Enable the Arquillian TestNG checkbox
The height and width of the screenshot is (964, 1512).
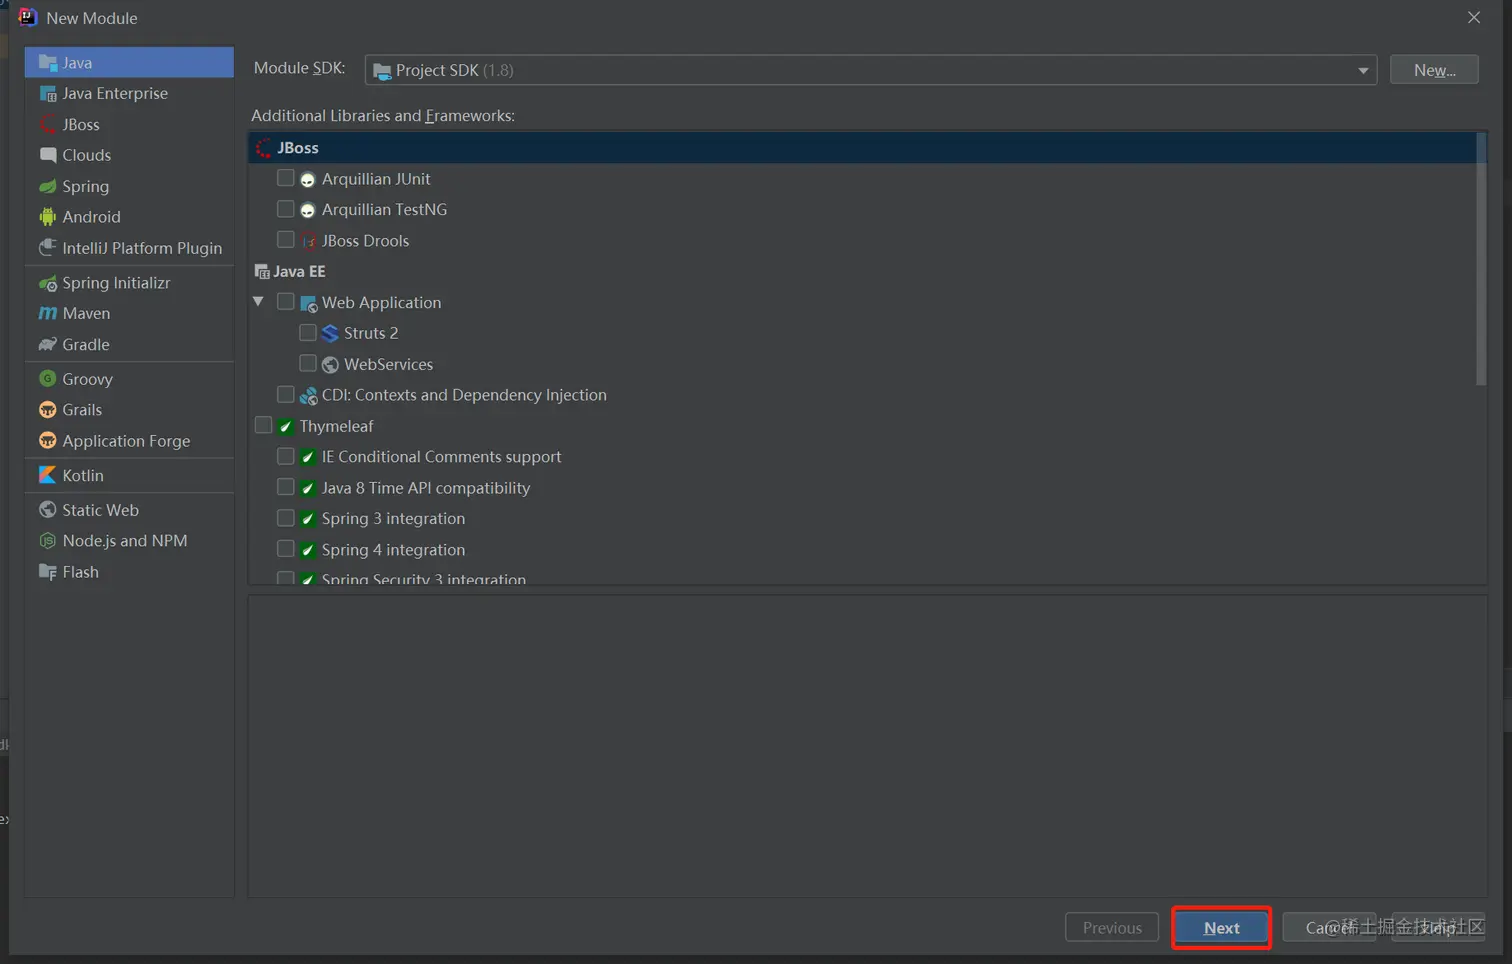pyautogui.click(x=286, y=209)
